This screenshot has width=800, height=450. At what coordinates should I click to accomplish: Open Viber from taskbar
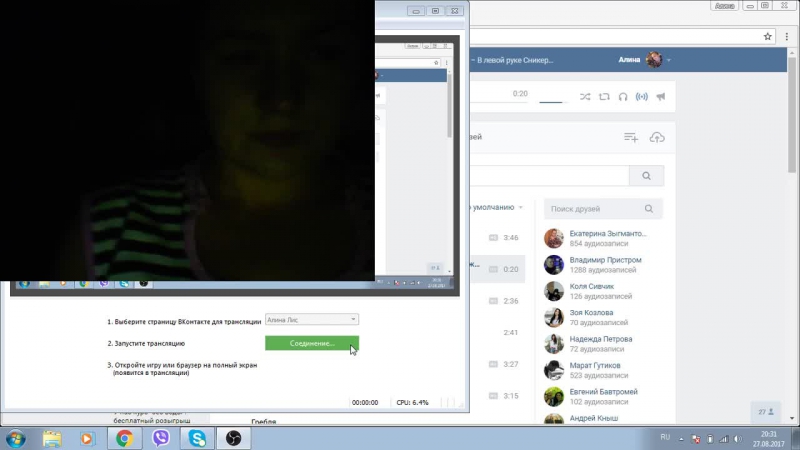(161, 438)
